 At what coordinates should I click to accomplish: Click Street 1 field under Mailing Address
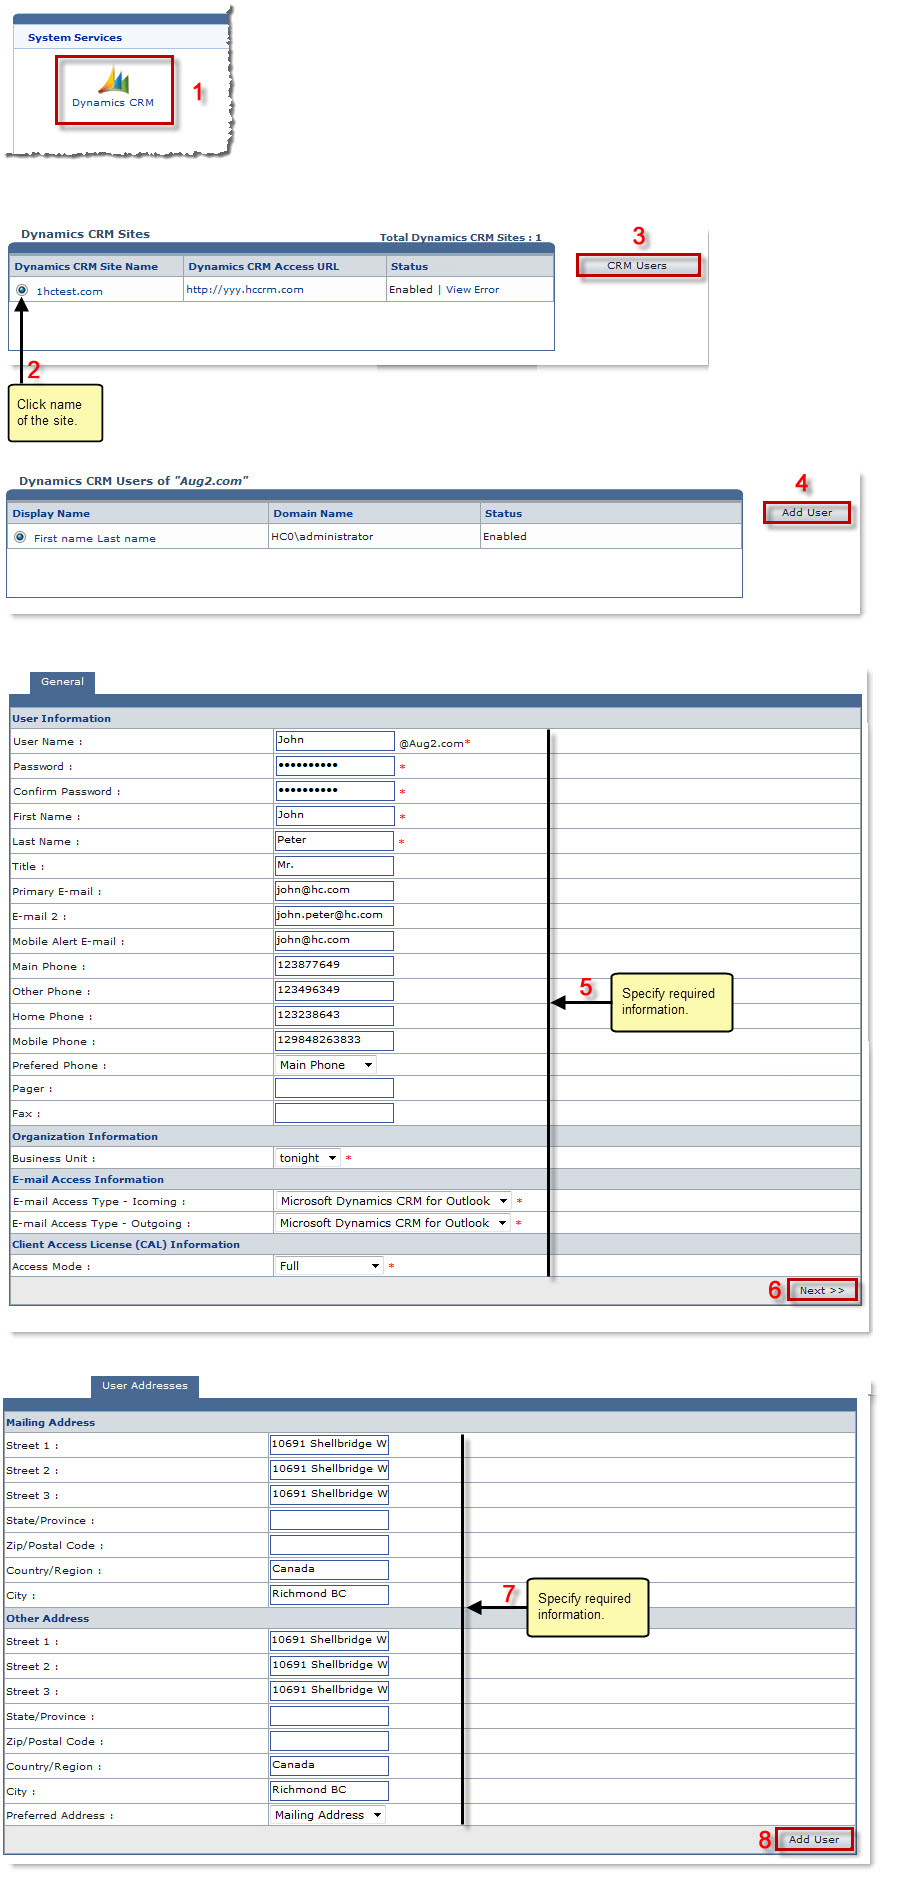click(x=329, y=1445)
